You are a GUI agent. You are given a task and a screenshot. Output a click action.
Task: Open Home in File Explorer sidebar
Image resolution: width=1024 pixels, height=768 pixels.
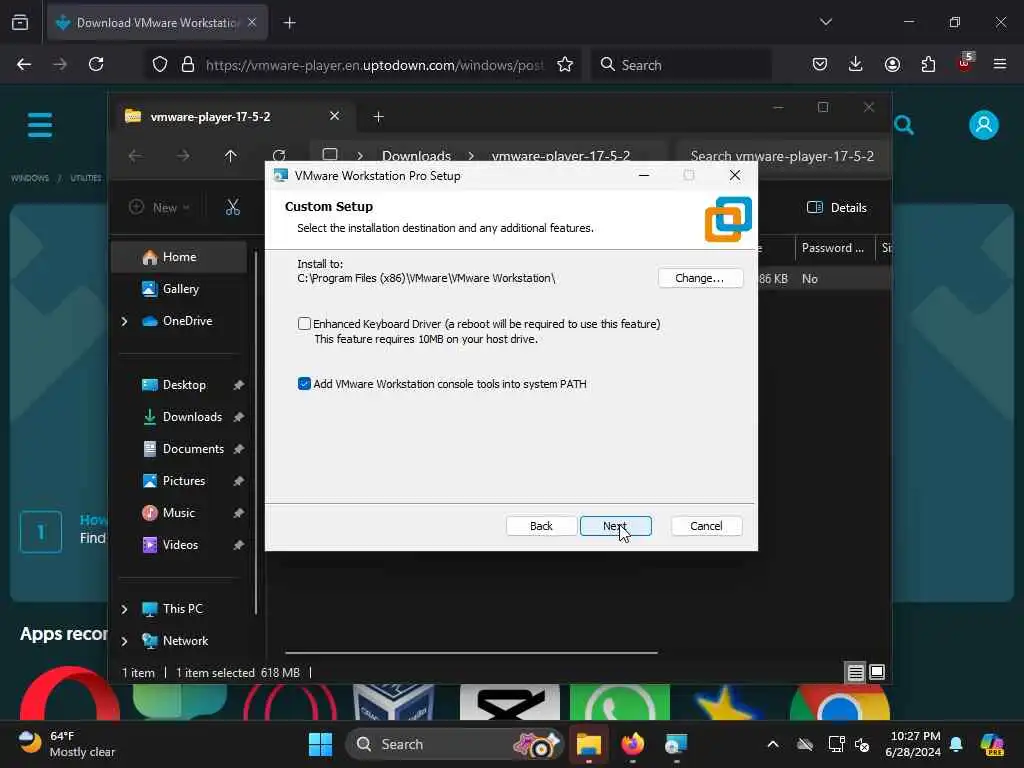(x=179, y=257)
